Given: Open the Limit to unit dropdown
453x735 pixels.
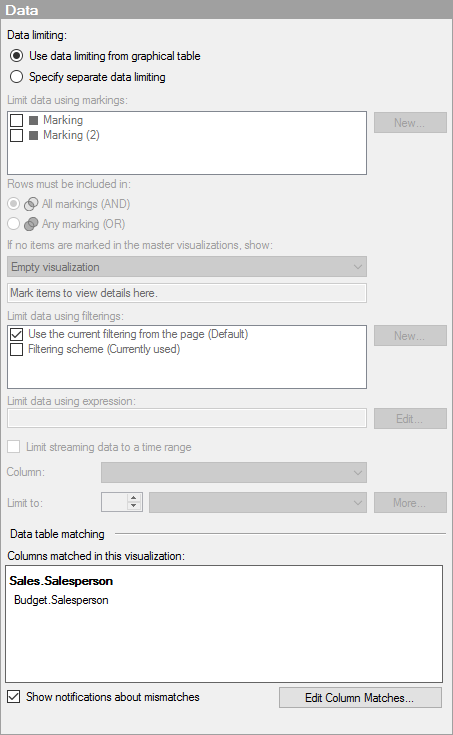Looking at the screenshot, I should coord(258,502).
